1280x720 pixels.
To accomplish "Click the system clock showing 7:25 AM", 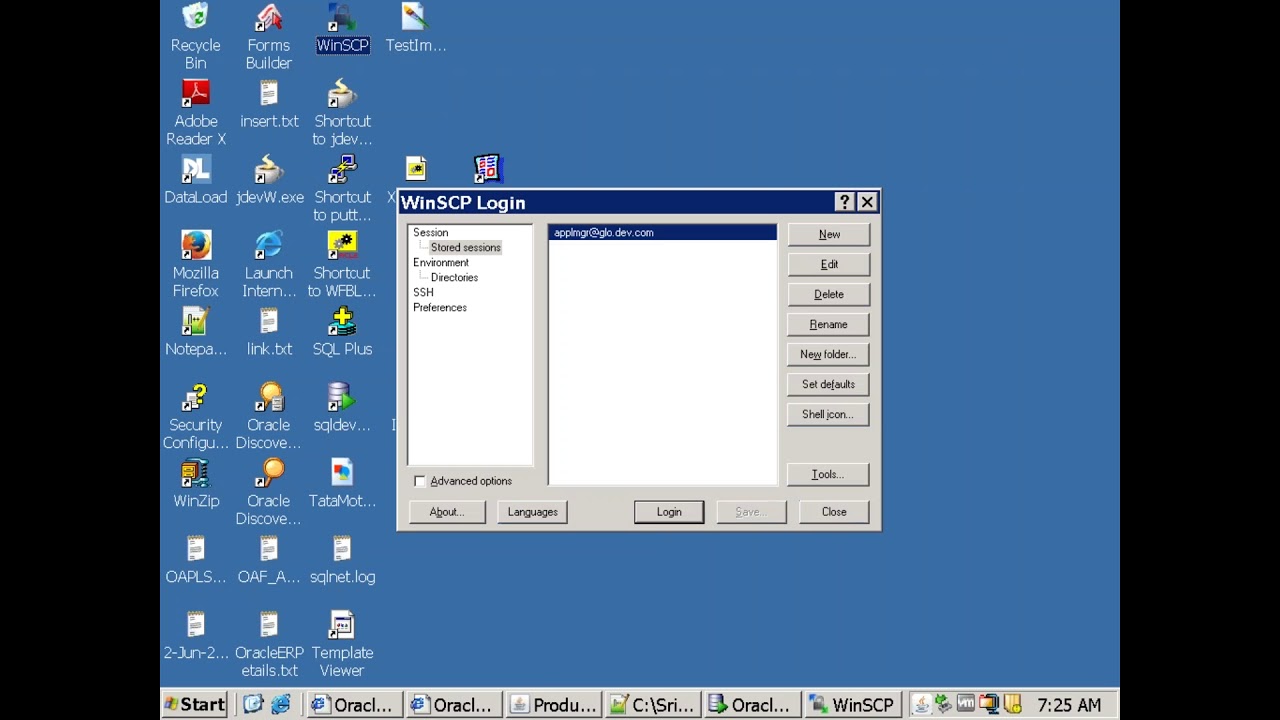I will (1069, 705).
